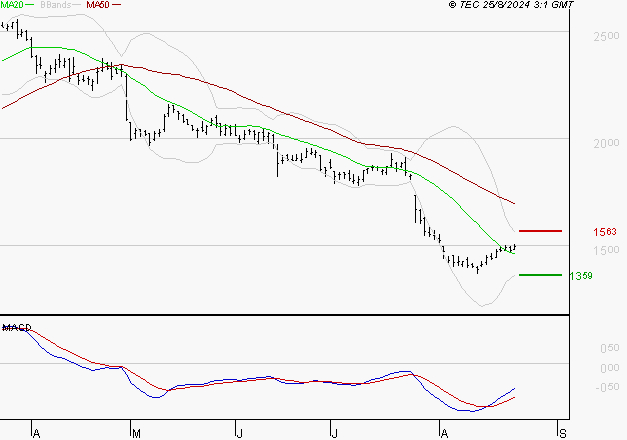Screen dimensions: 627x440
Task: Click the MACD 050 axis label
Action: (610, 348)
